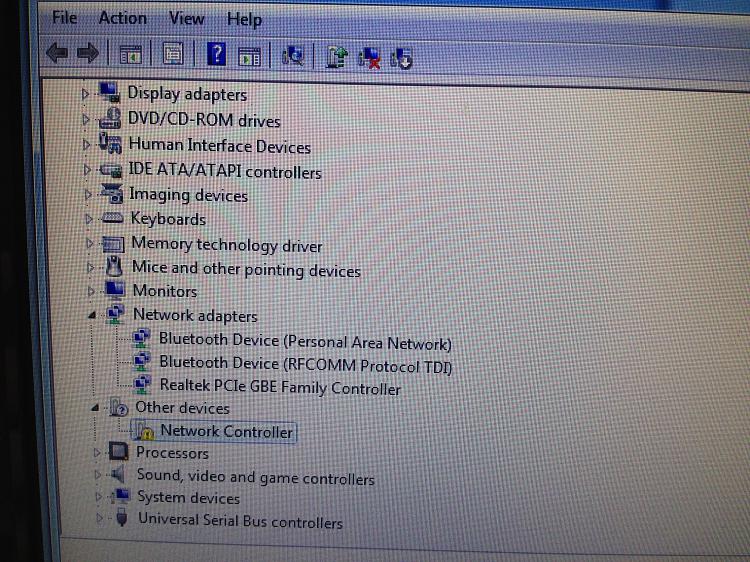Click the Processors chip icon
Screen dimensions: 750x562
point(119,451)
